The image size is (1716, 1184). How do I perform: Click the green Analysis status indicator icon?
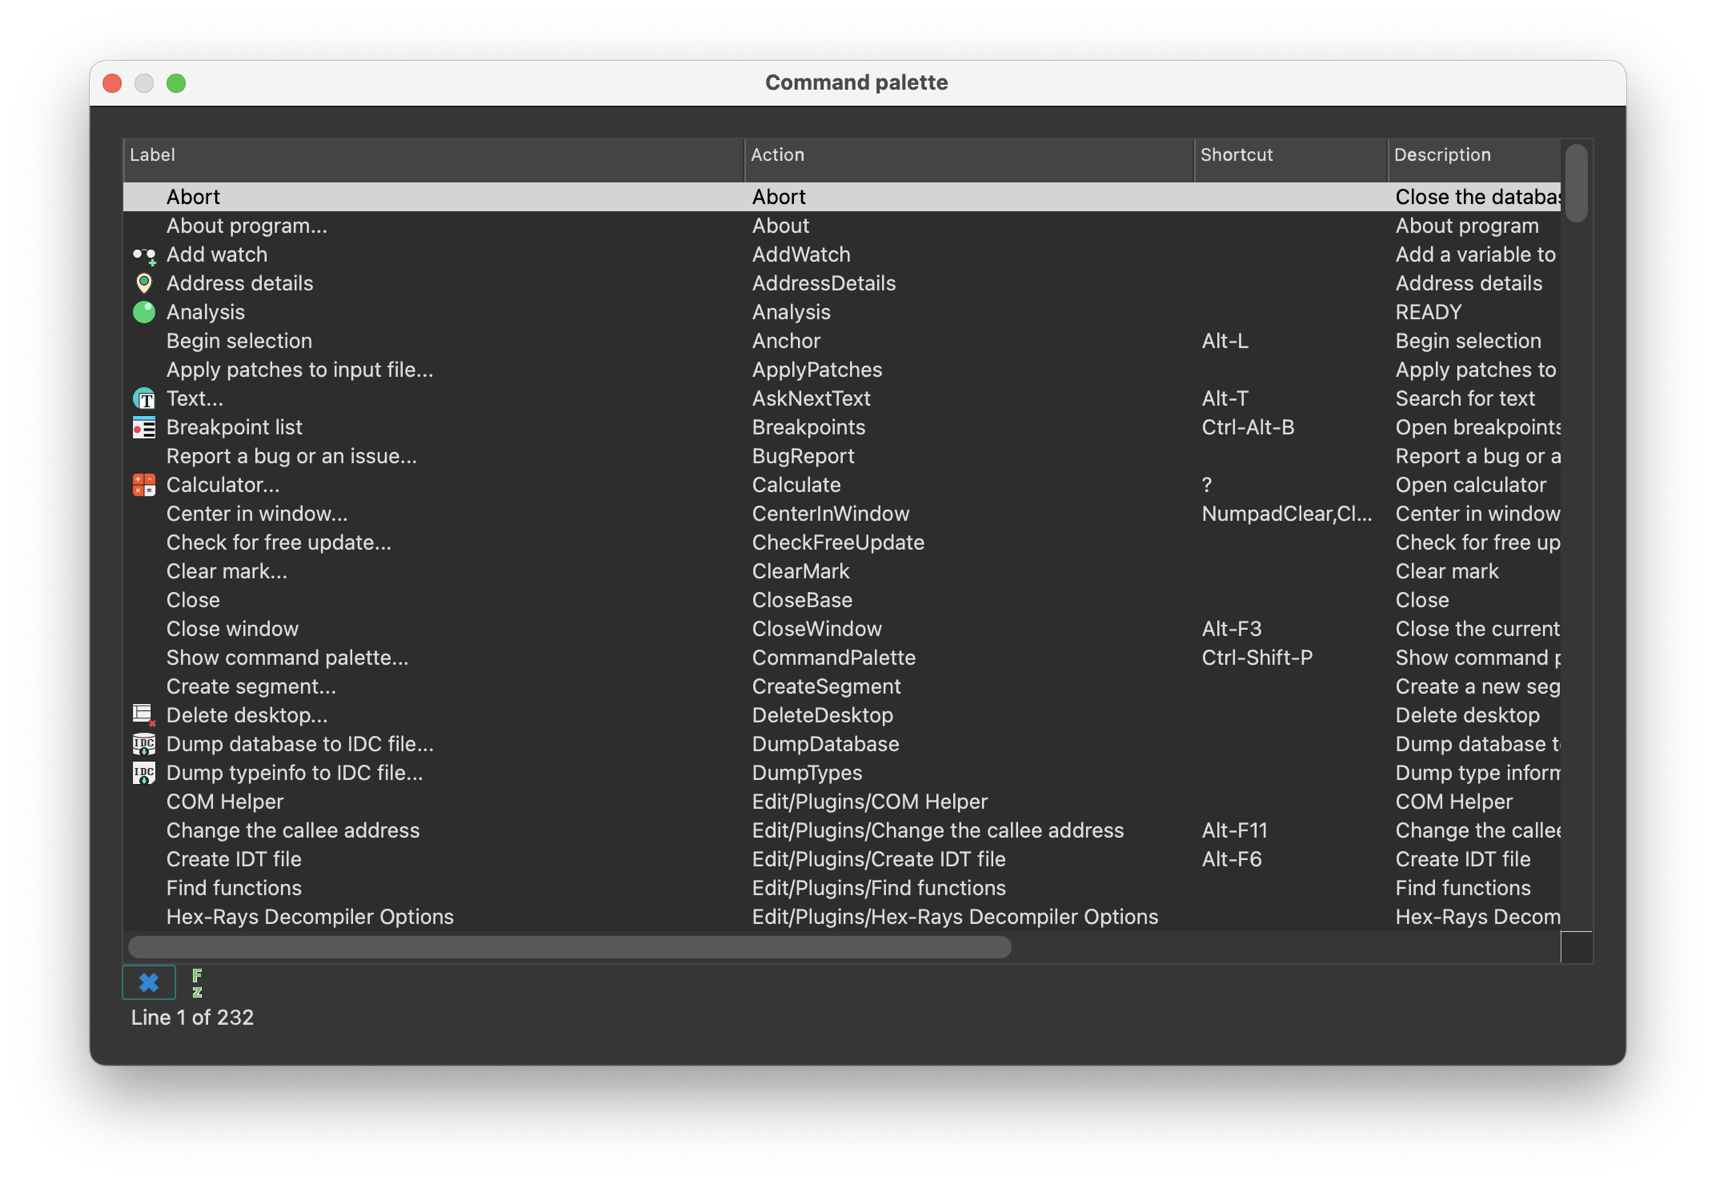(145, 312)
